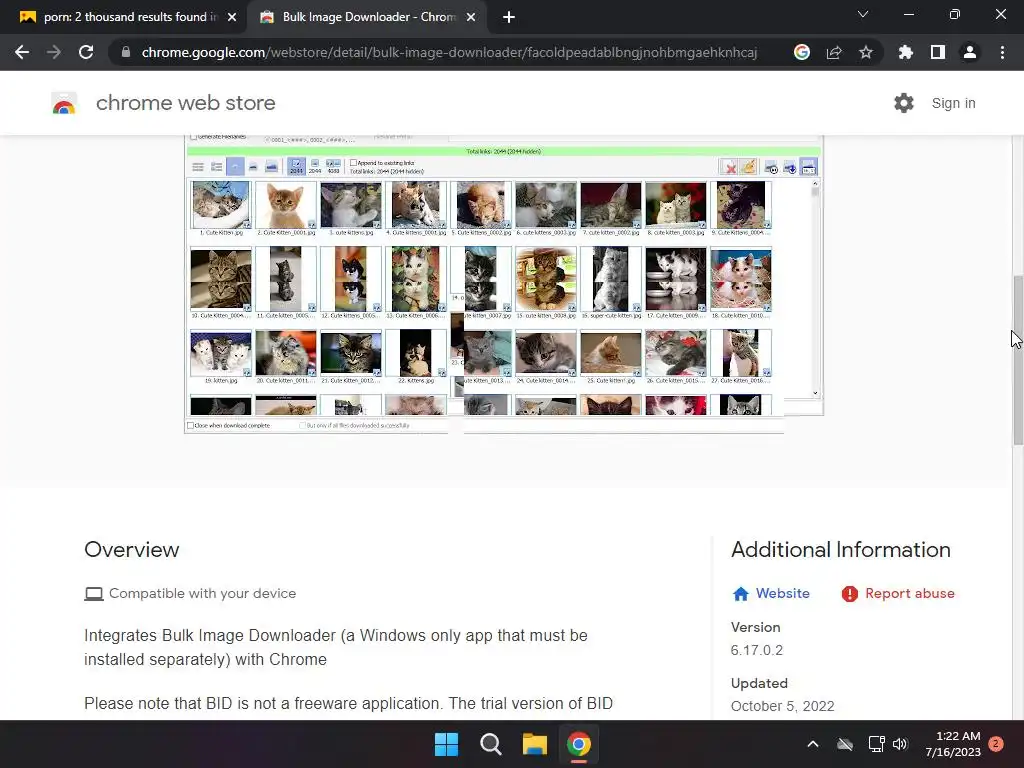The height and width of the screenshot is (768, 1024).
Task: Open web store settings gear
Action: tap(904, 103)
